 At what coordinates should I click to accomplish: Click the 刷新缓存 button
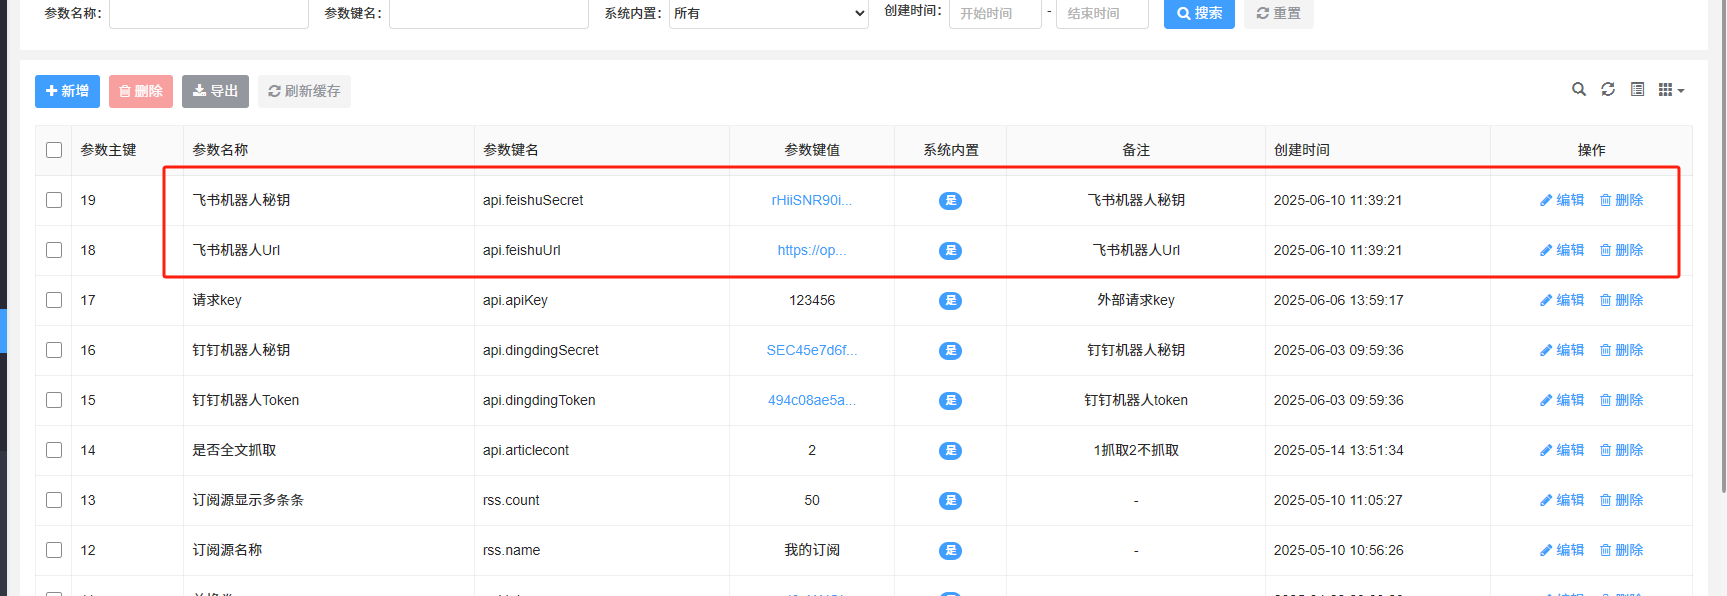coord(304,91)
